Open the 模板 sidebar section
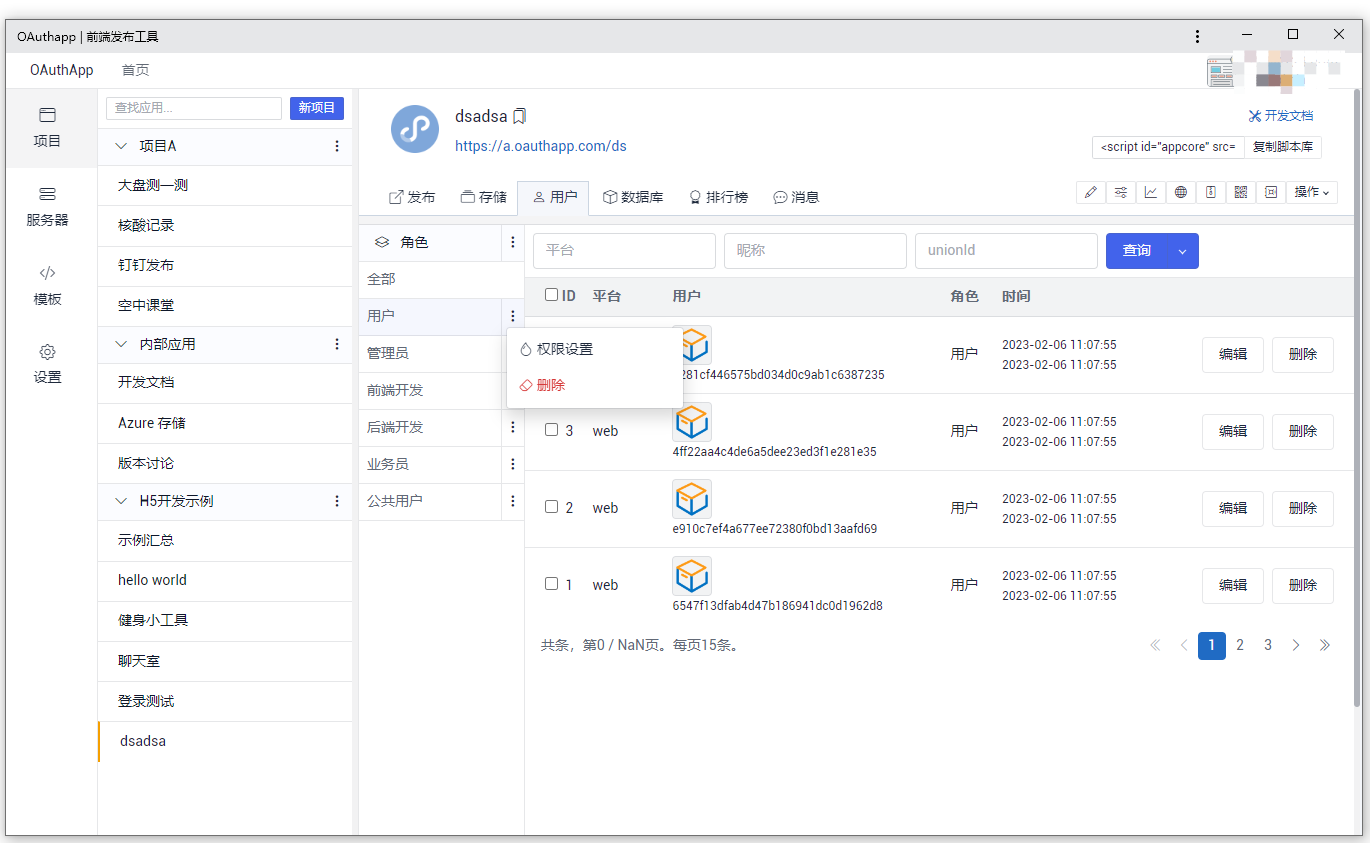 47,285
